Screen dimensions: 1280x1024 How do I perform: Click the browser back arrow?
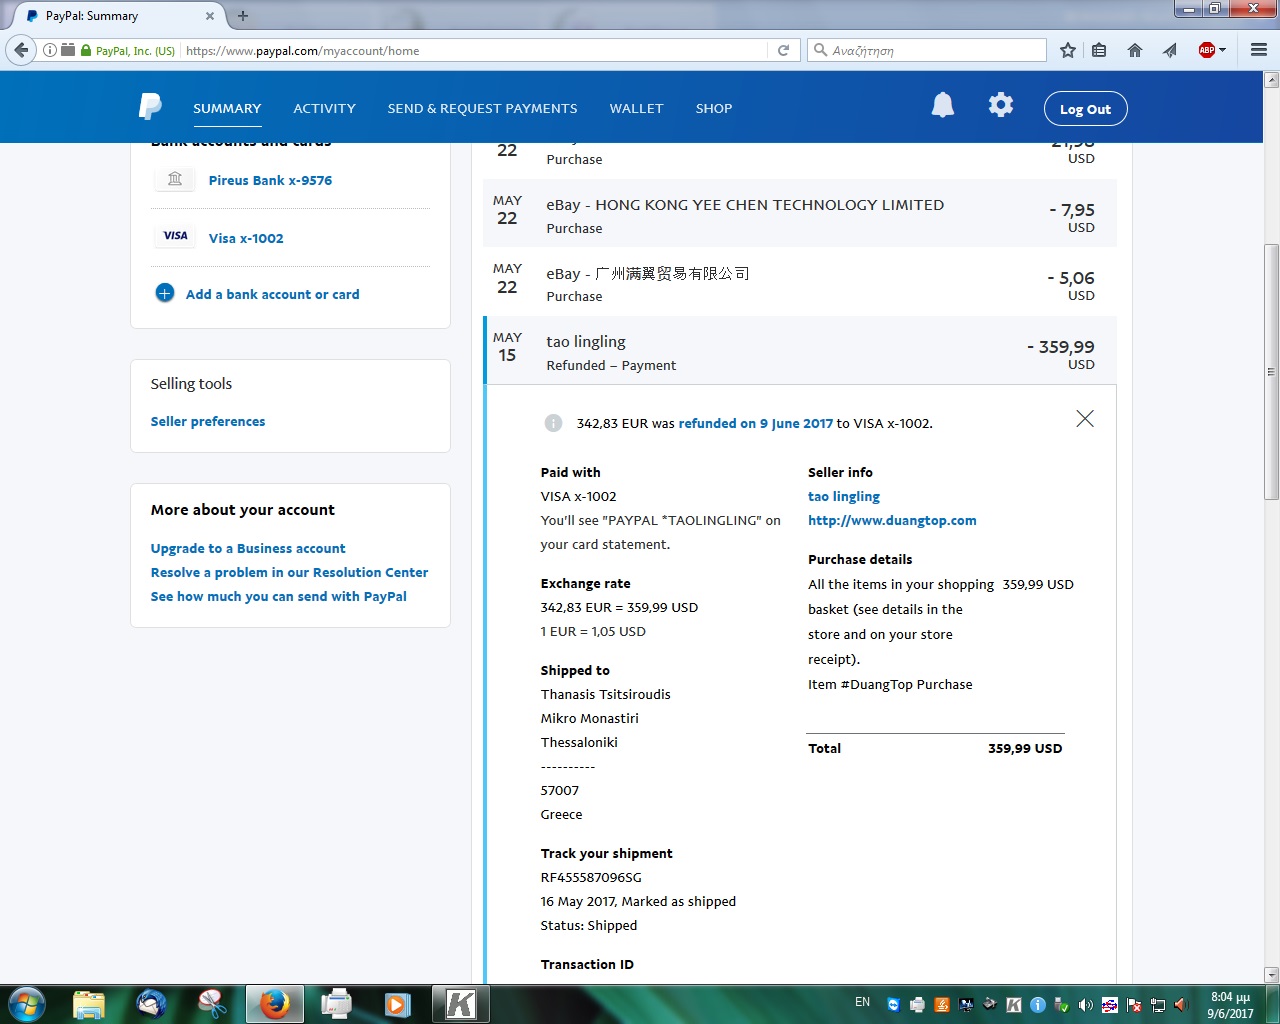pos(21,50)
